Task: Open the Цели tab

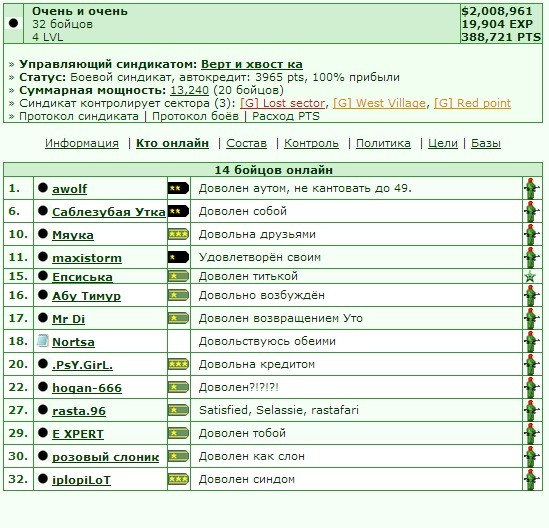Action: point(443,143)
